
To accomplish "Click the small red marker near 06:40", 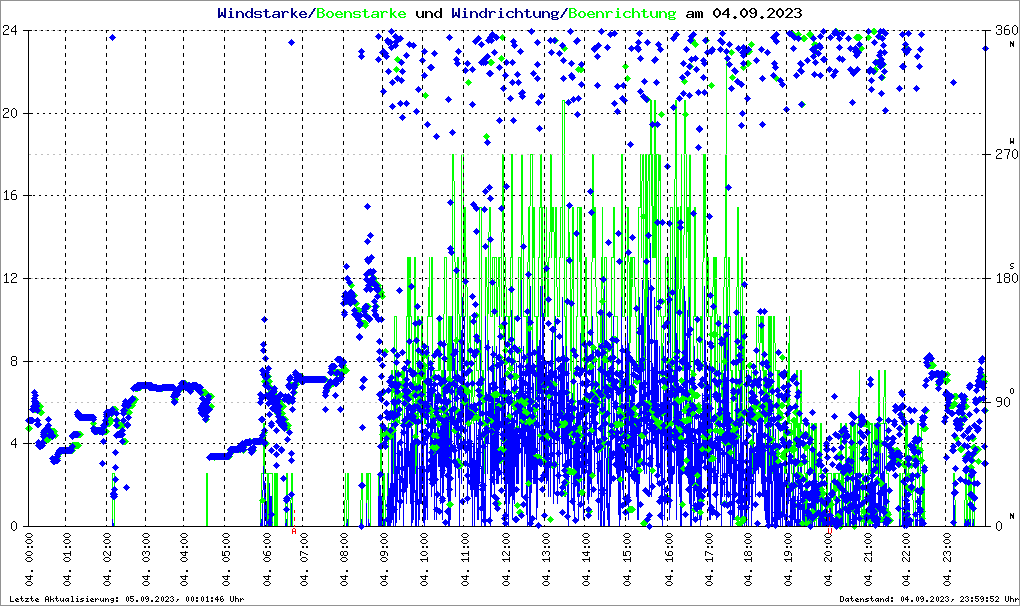I will 293,531.
